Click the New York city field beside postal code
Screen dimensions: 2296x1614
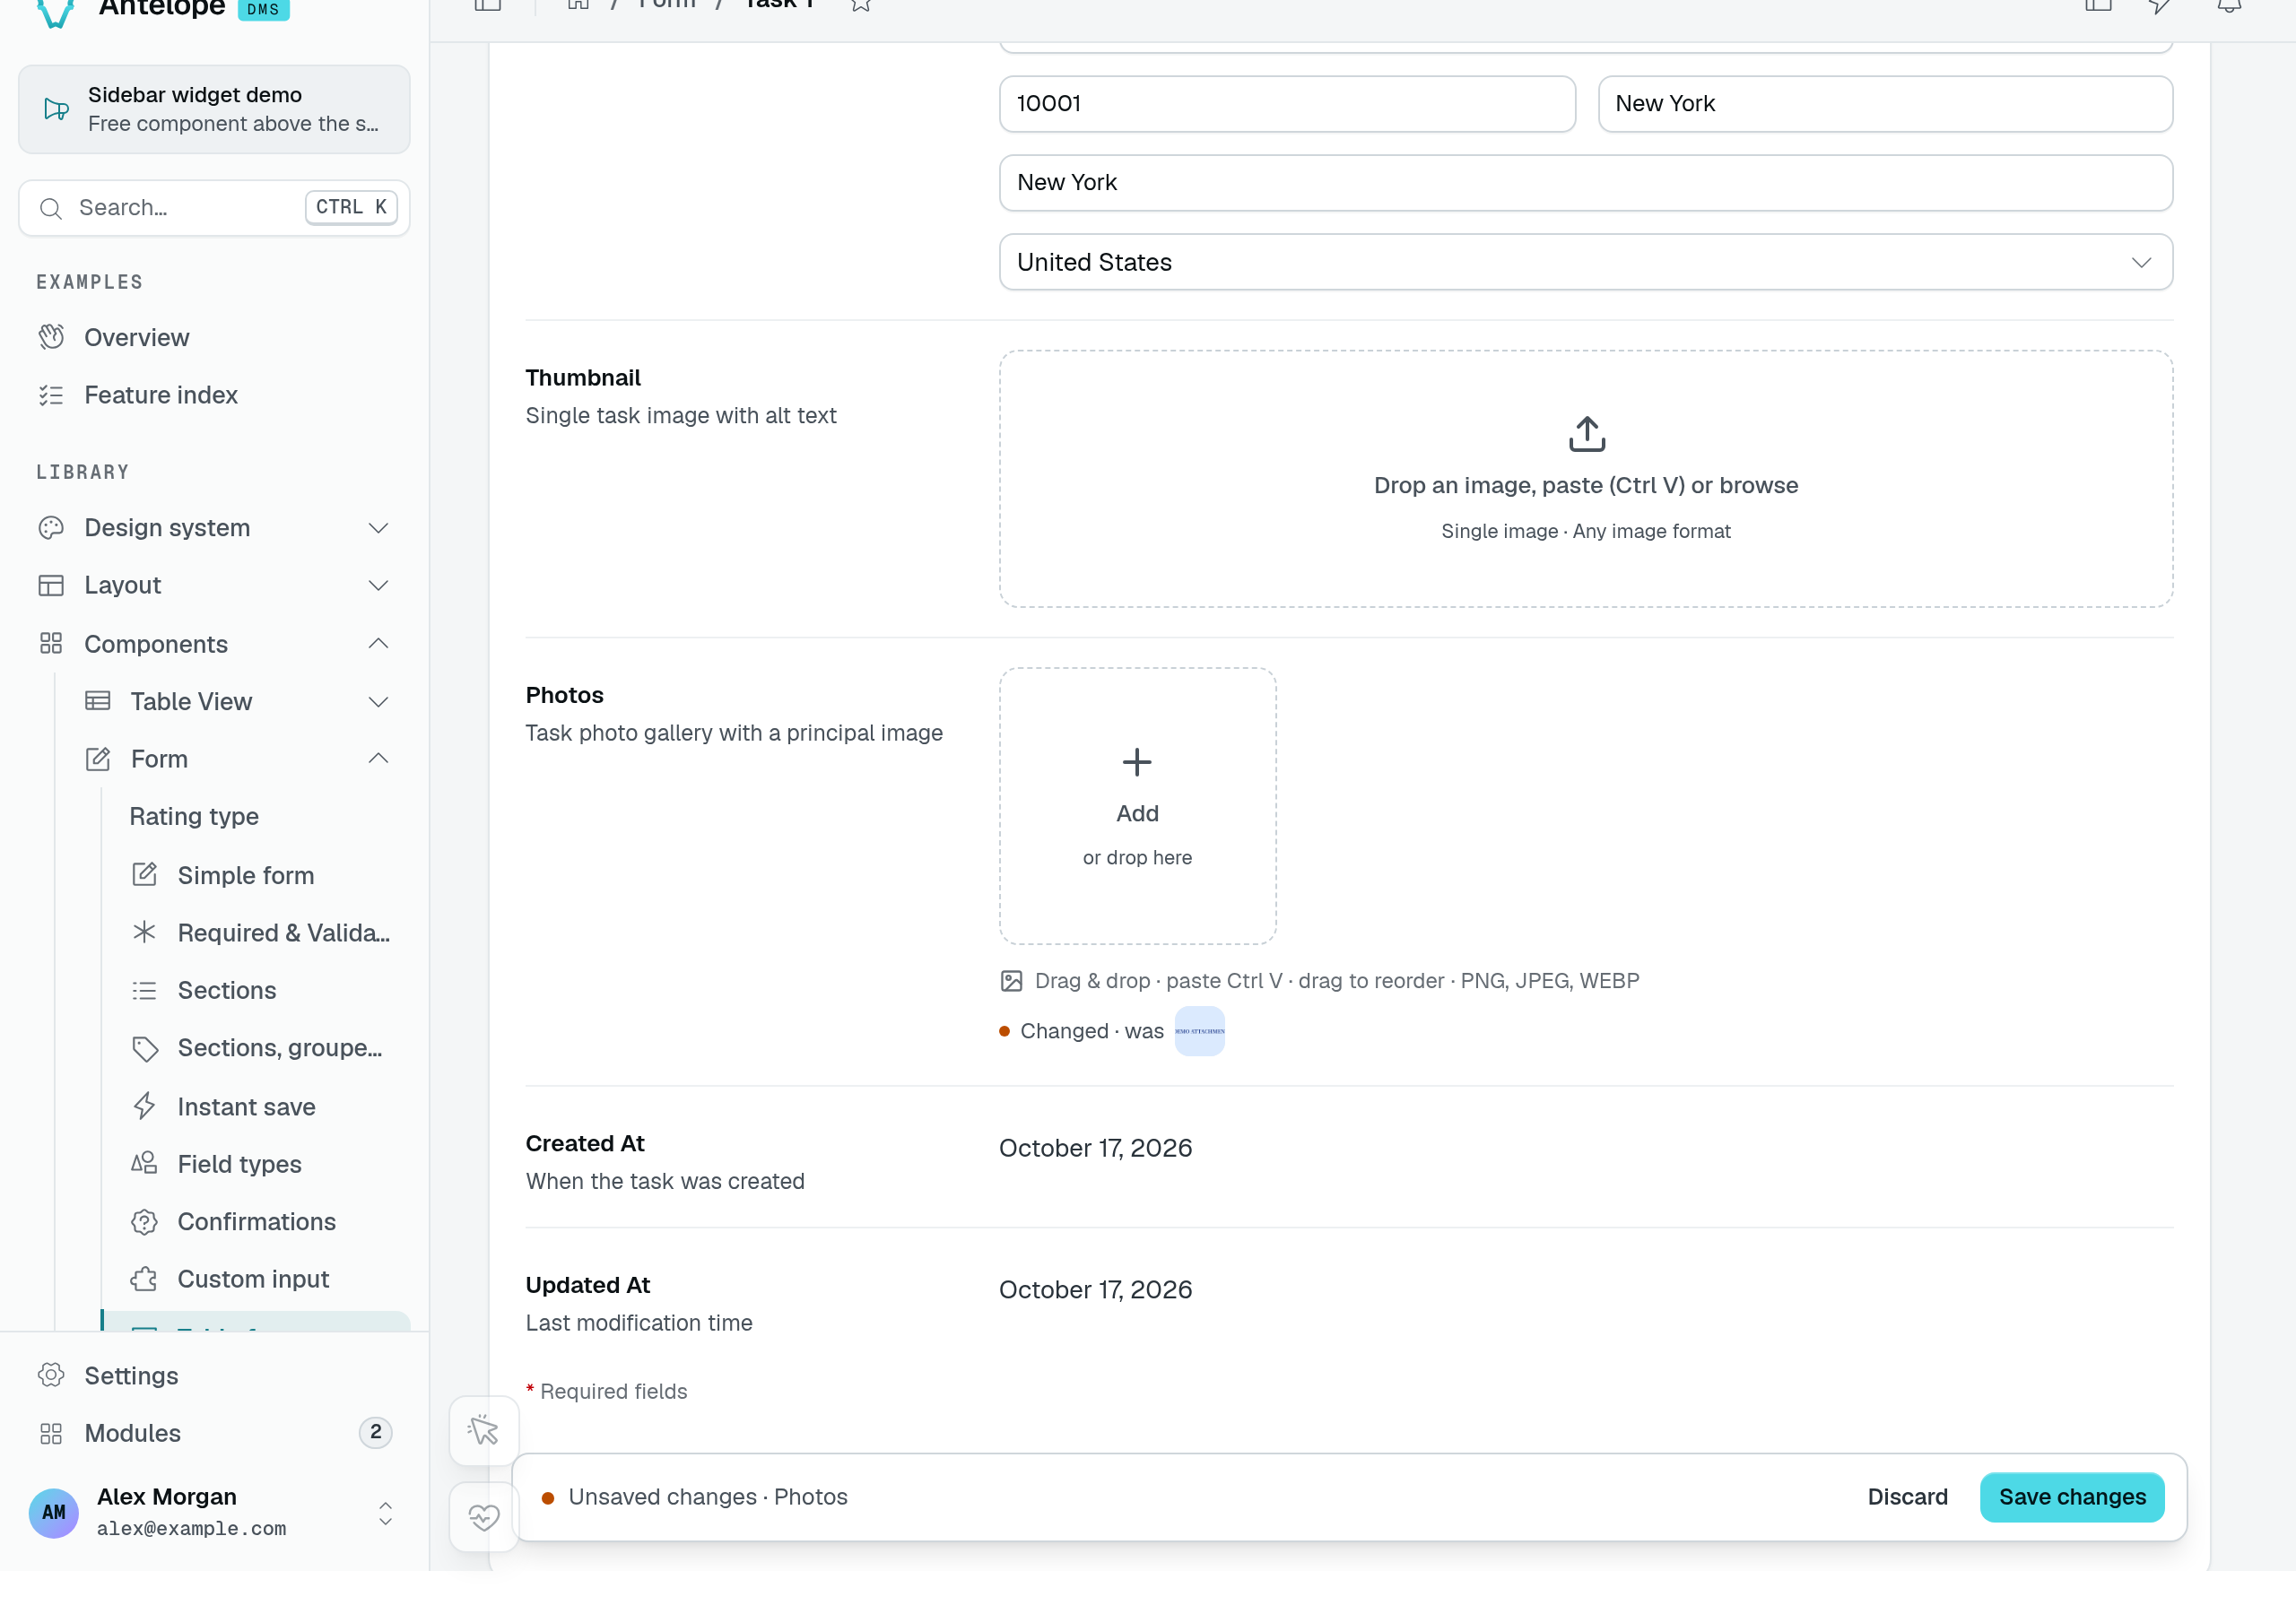pyautogui.click(x=1885, y=104)
